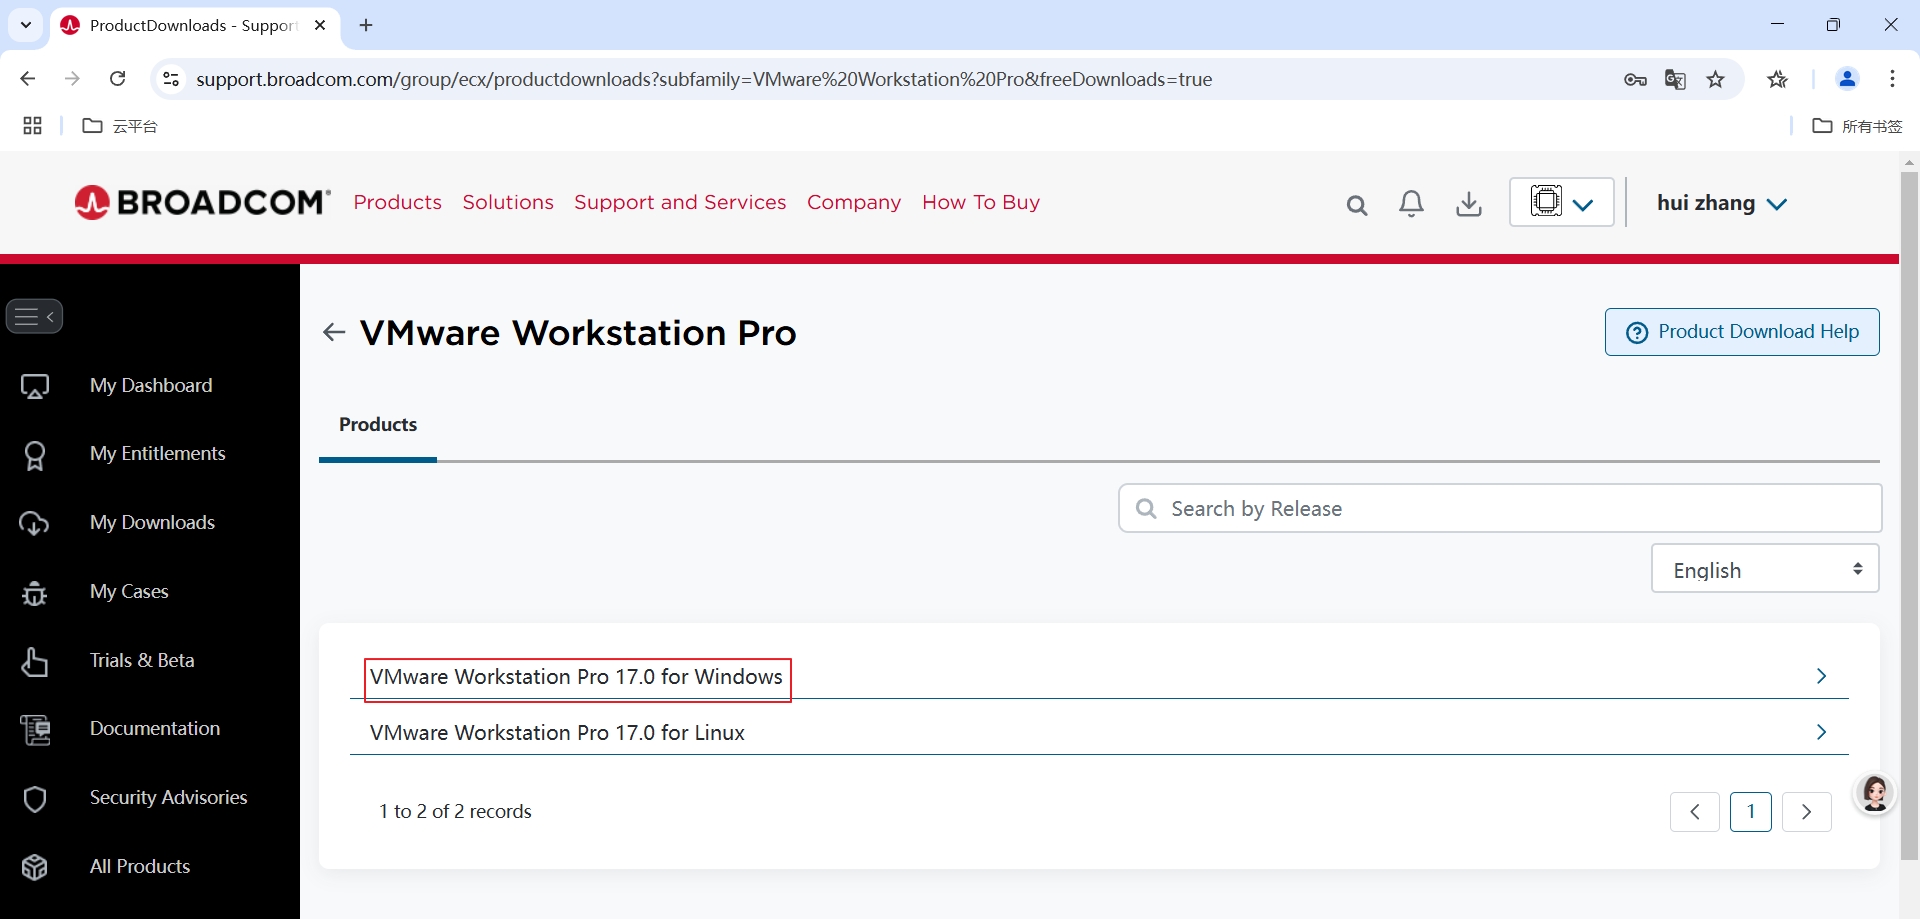Open the Products menu in top navigation

[397, 202]
